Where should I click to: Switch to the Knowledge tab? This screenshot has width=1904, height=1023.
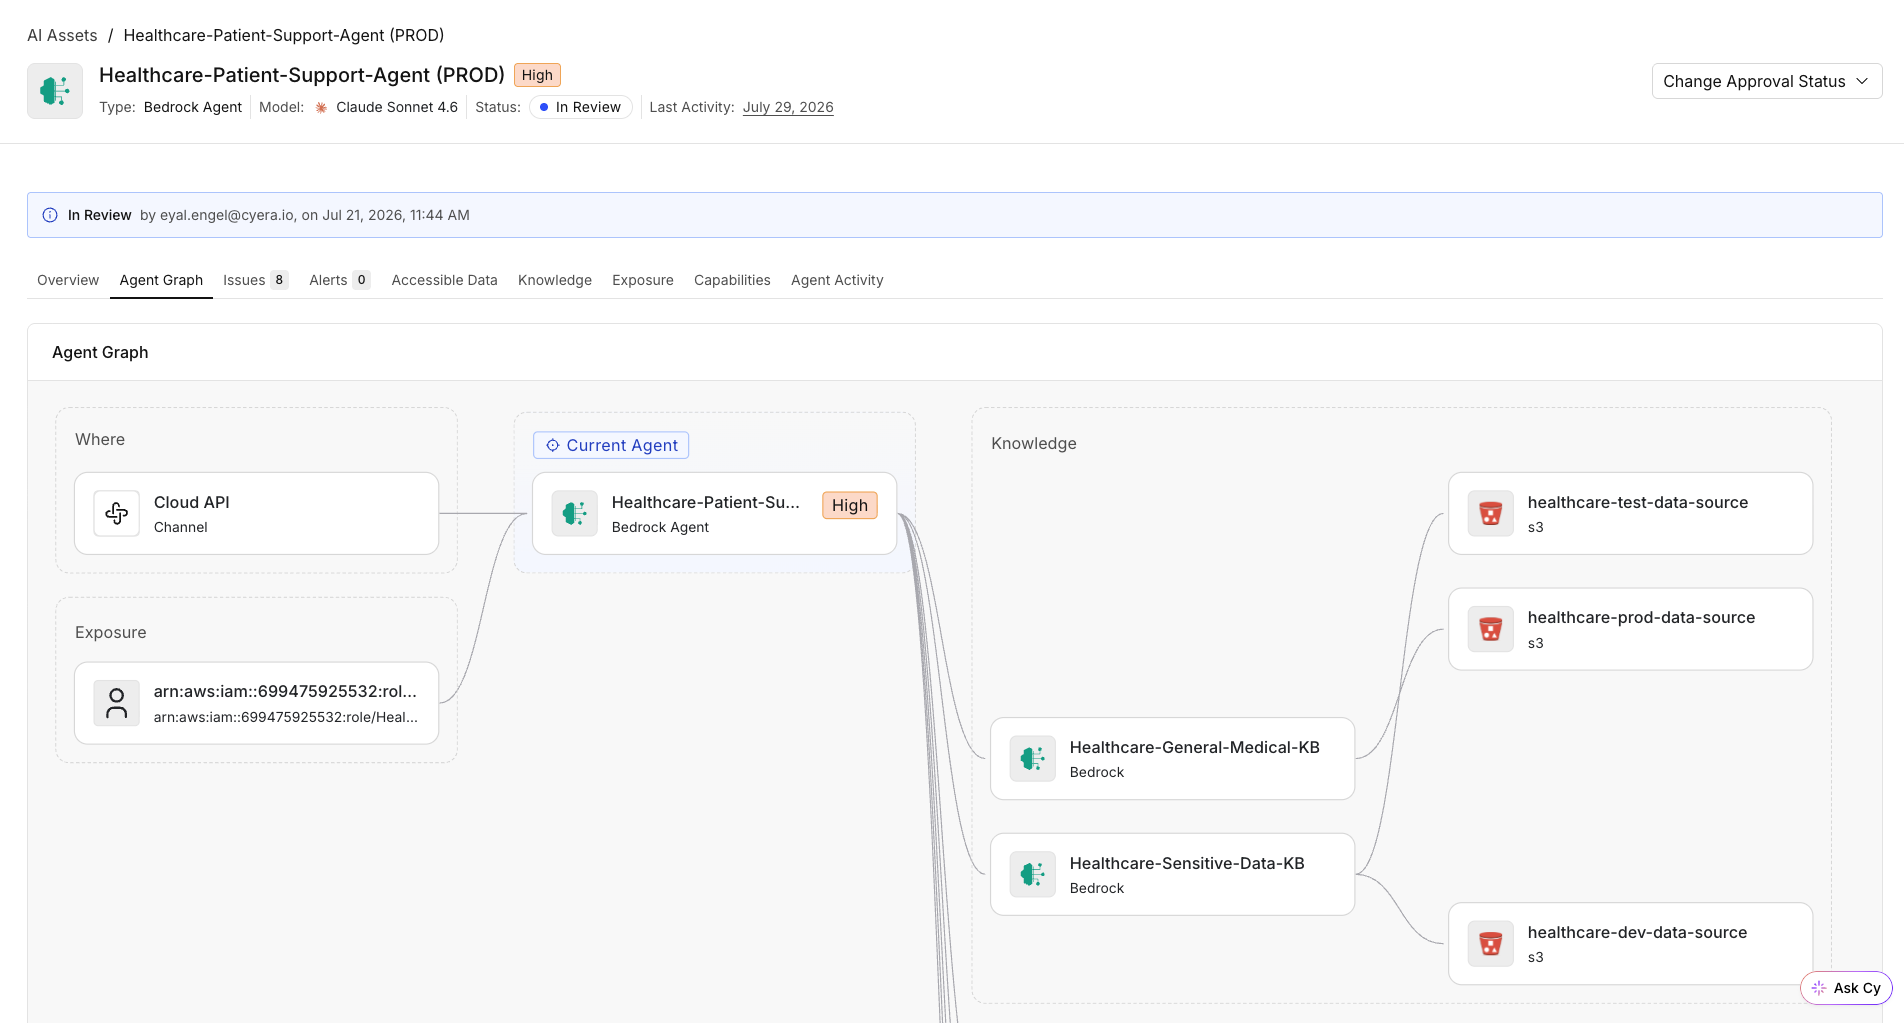(x=555, y=280)
